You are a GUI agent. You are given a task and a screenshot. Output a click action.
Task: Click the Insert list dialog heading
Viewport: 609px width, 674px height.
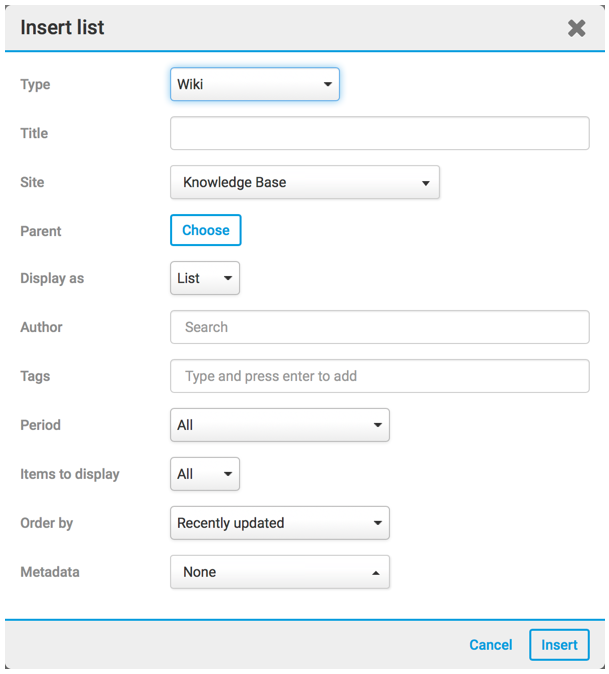(62, 28)
